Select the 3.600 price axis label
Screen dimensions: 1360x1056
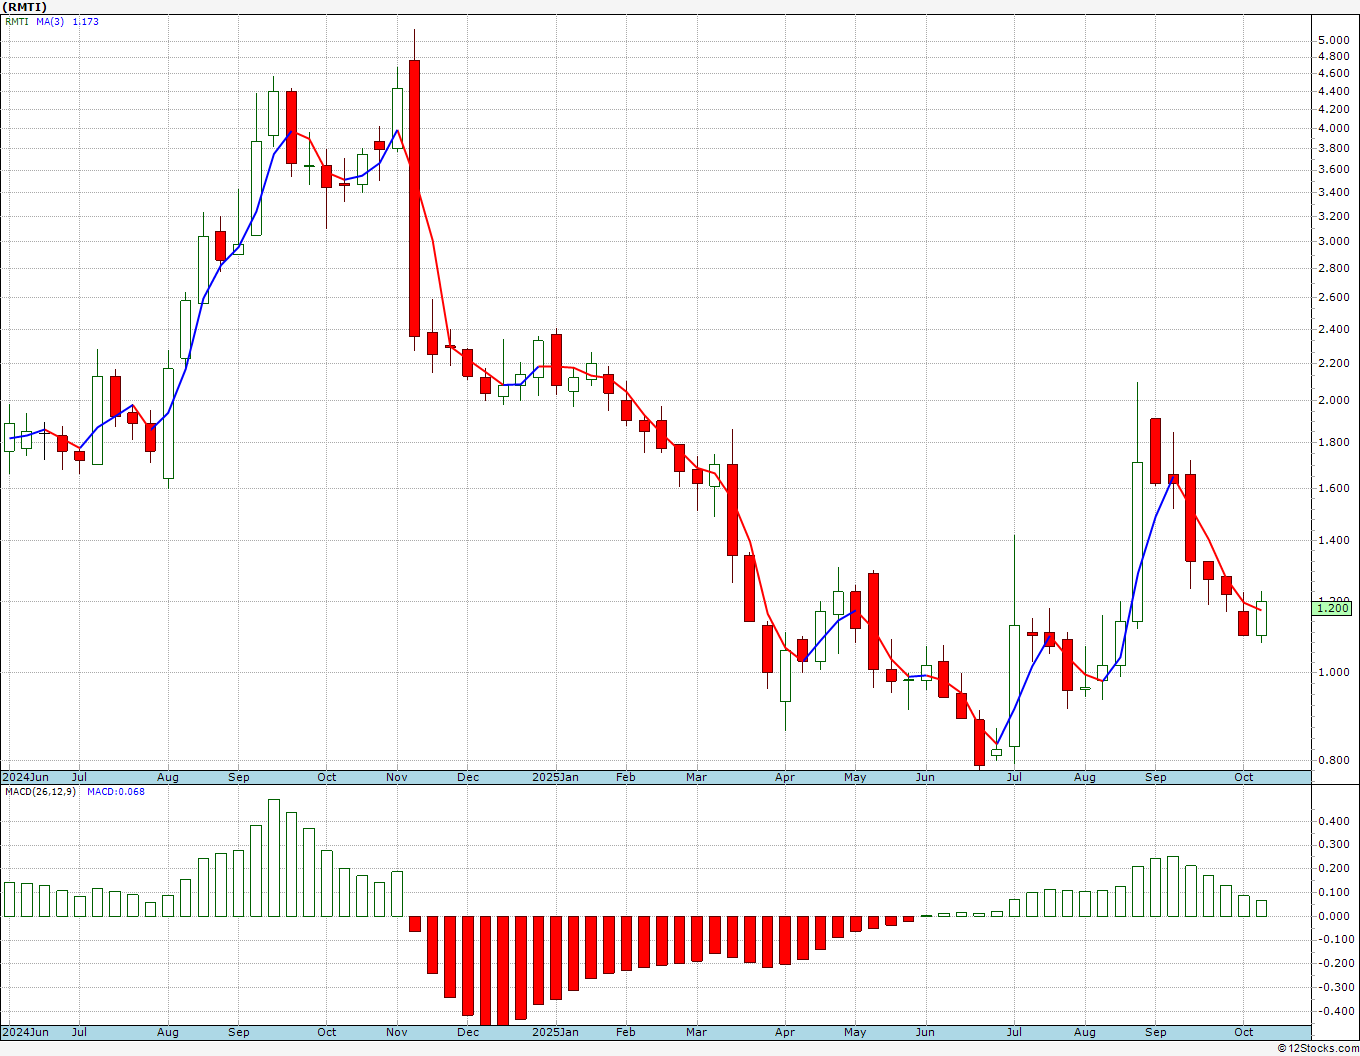[1333, 169]
